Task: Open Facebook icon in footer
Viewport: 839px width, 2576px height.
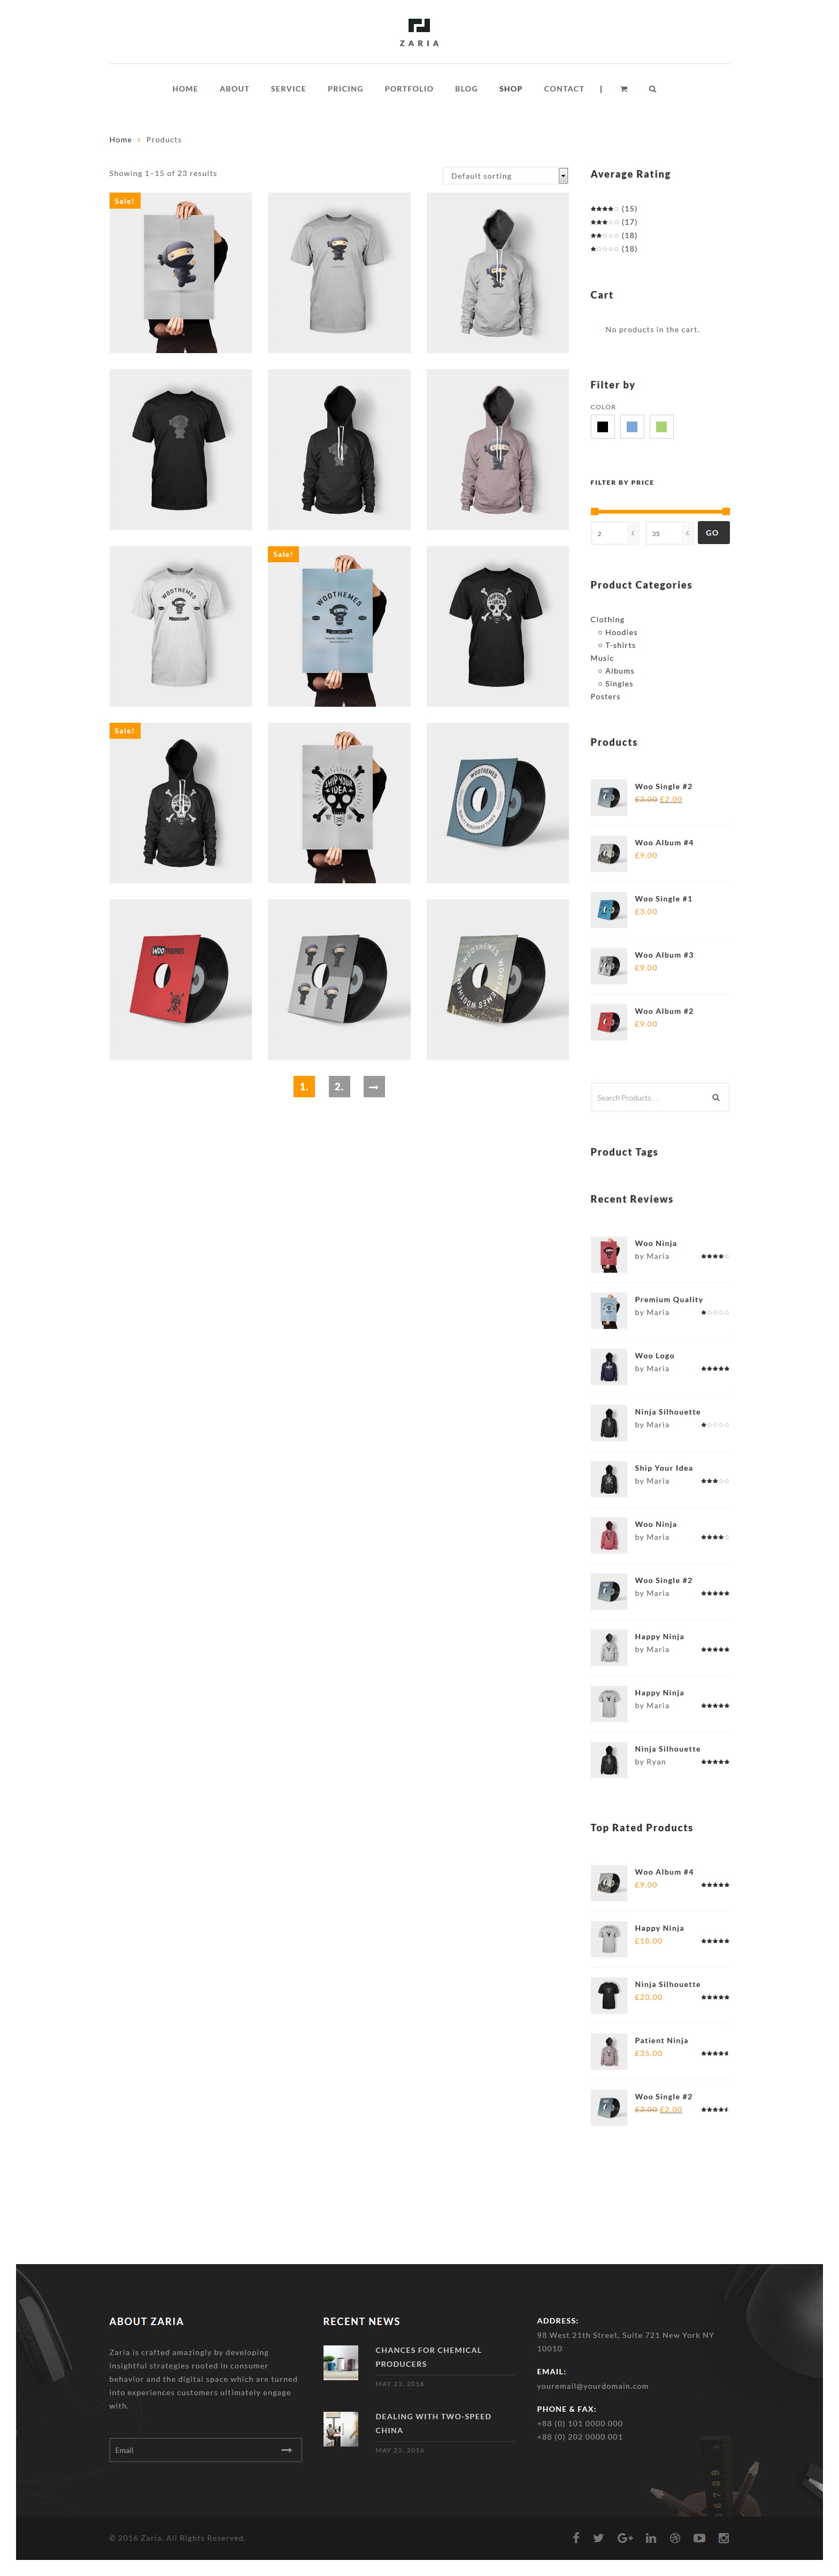Action: (576, 2537)
